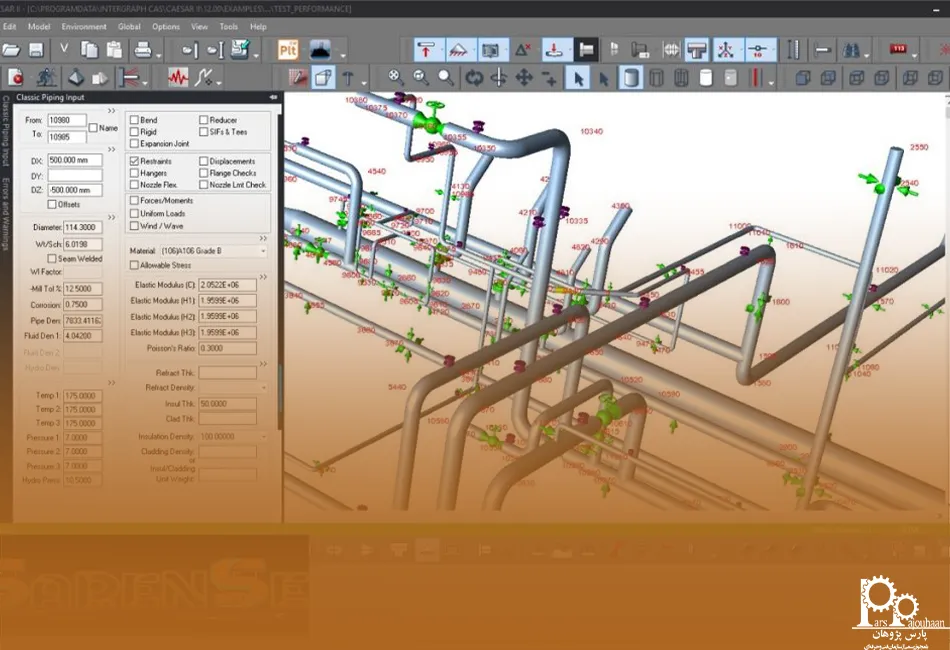The height and width of the screenshot is (650, 950).
Task: Click the running man error check icon
Action: click(x=45, y=78)
